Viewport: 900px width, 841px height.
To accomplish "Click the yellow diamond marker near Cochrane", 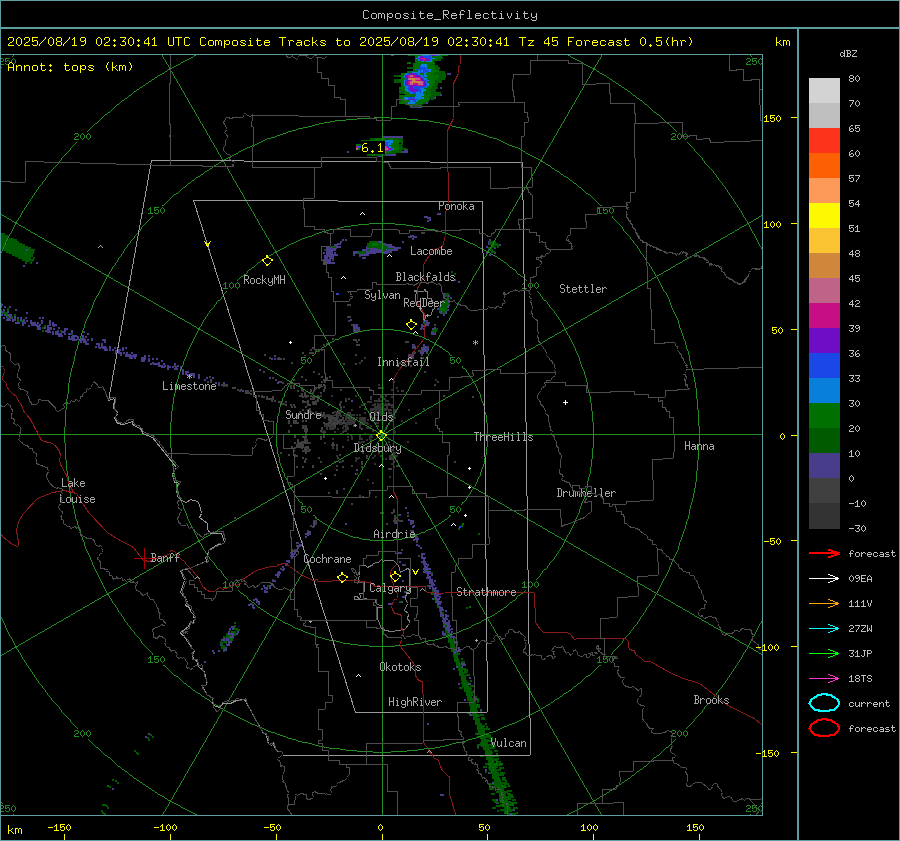I will pos(342,577).
